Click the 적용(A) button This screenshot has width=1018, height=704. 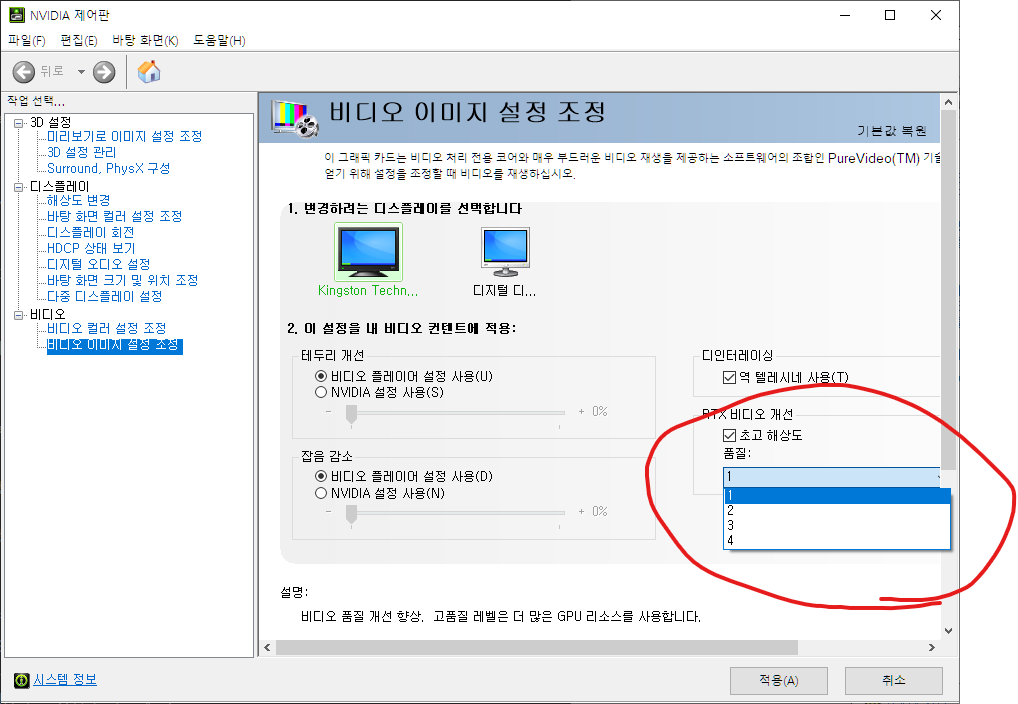(778, 681)
